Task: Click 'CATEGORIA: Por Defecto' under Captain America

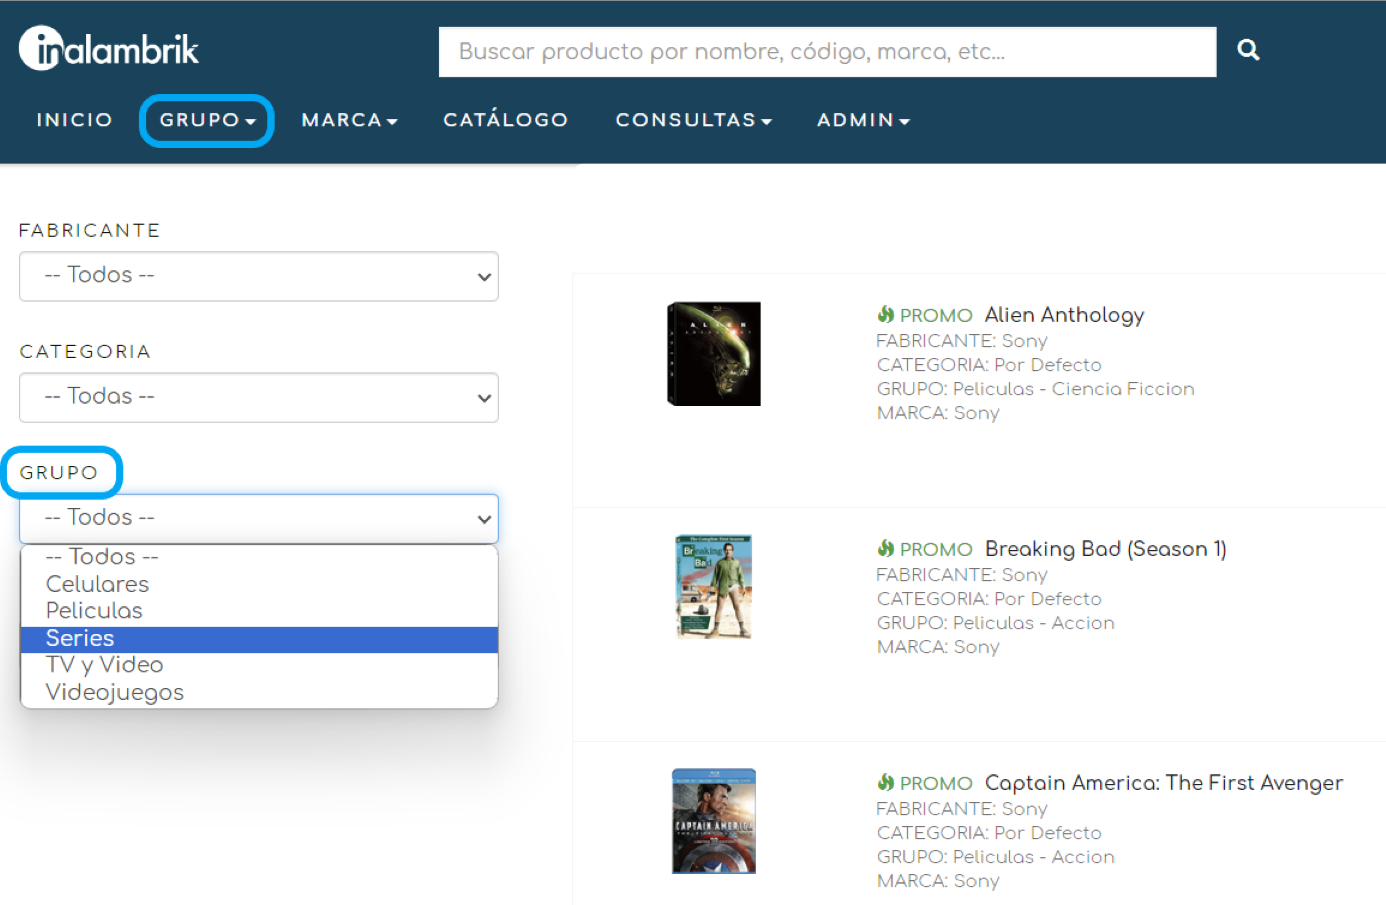Action: 989,833
